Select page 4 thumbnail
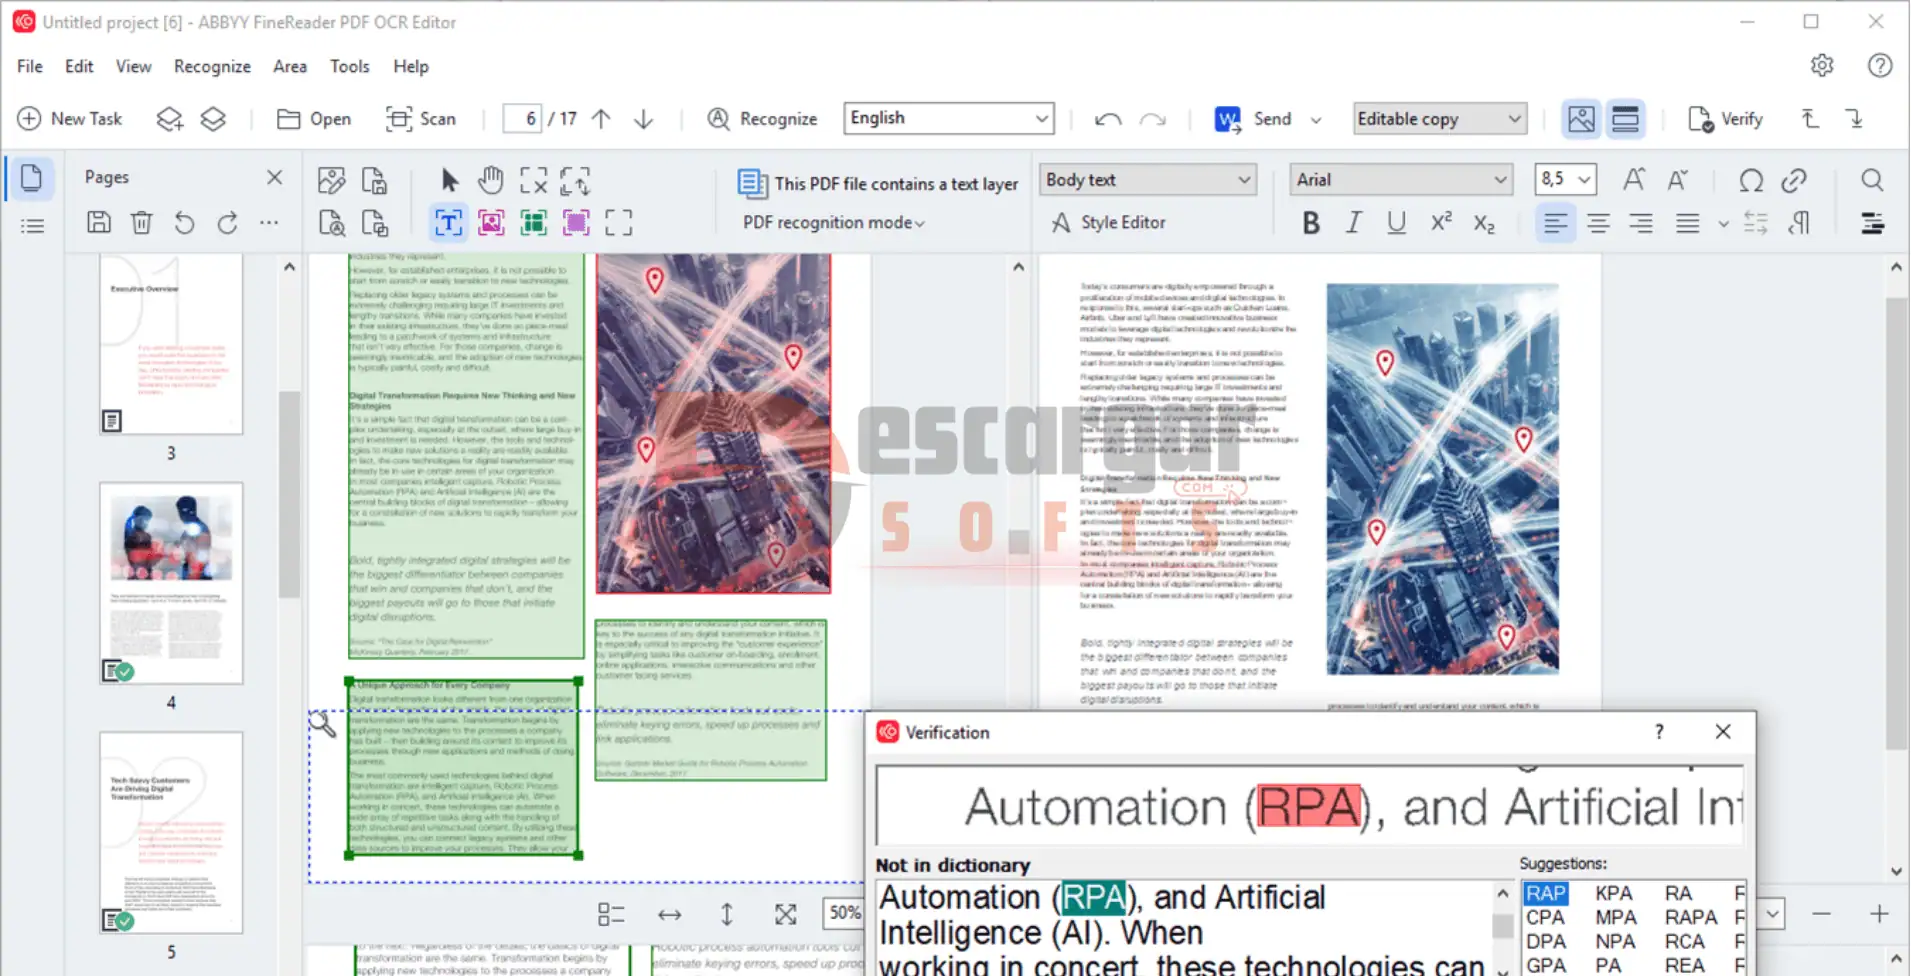 (171, 583)
